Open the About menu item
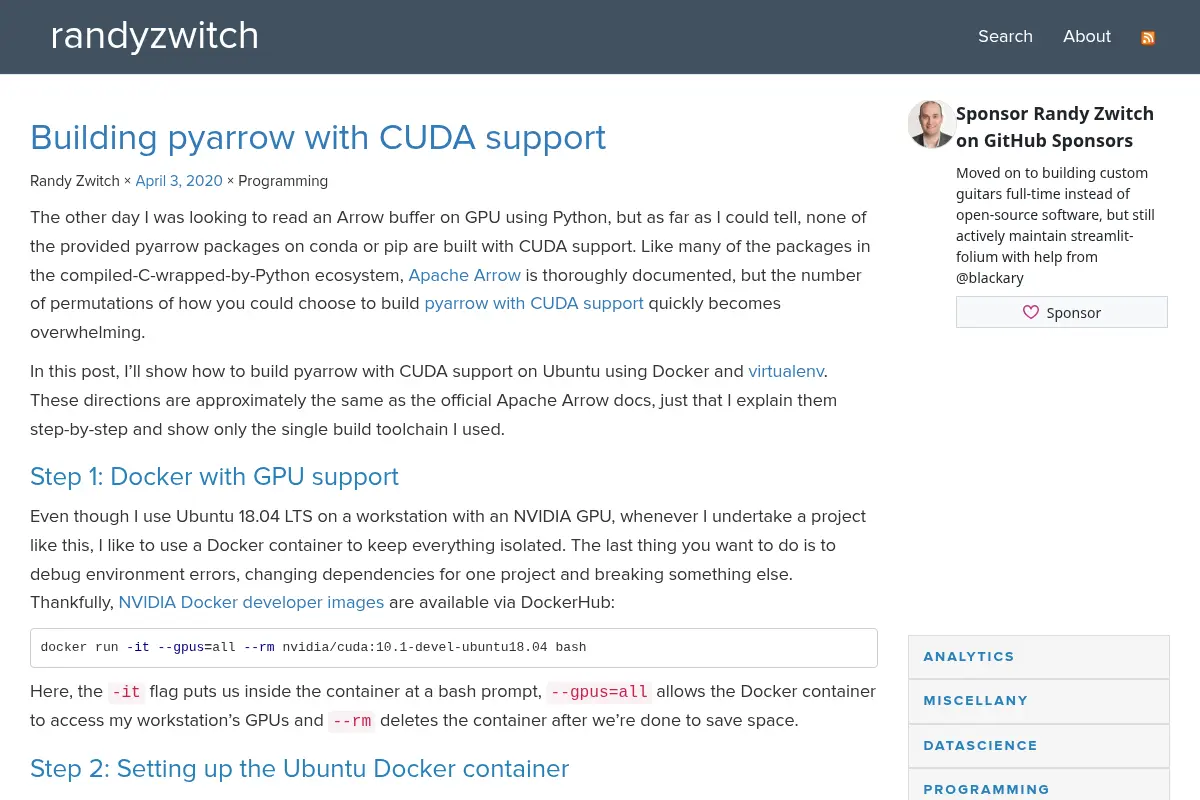 (x=1087, y=36)
